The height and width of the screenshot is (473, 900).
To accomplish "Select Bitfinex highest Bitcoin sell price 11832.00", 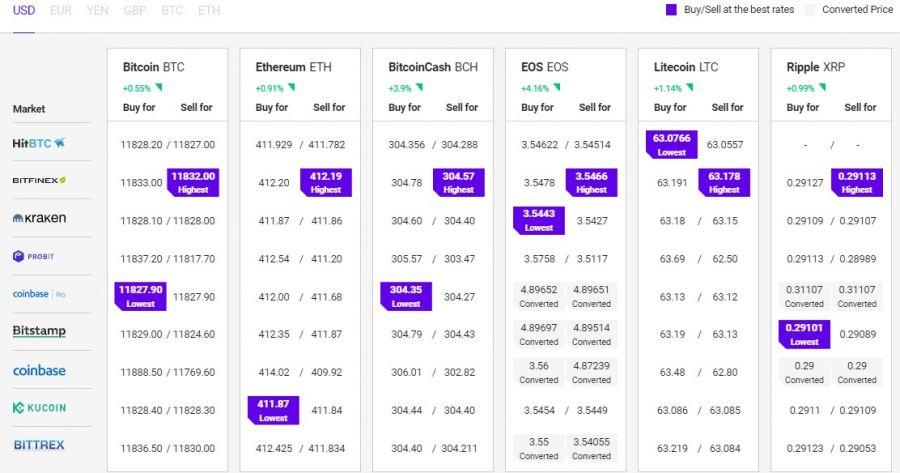I will [x=193, y=182].
